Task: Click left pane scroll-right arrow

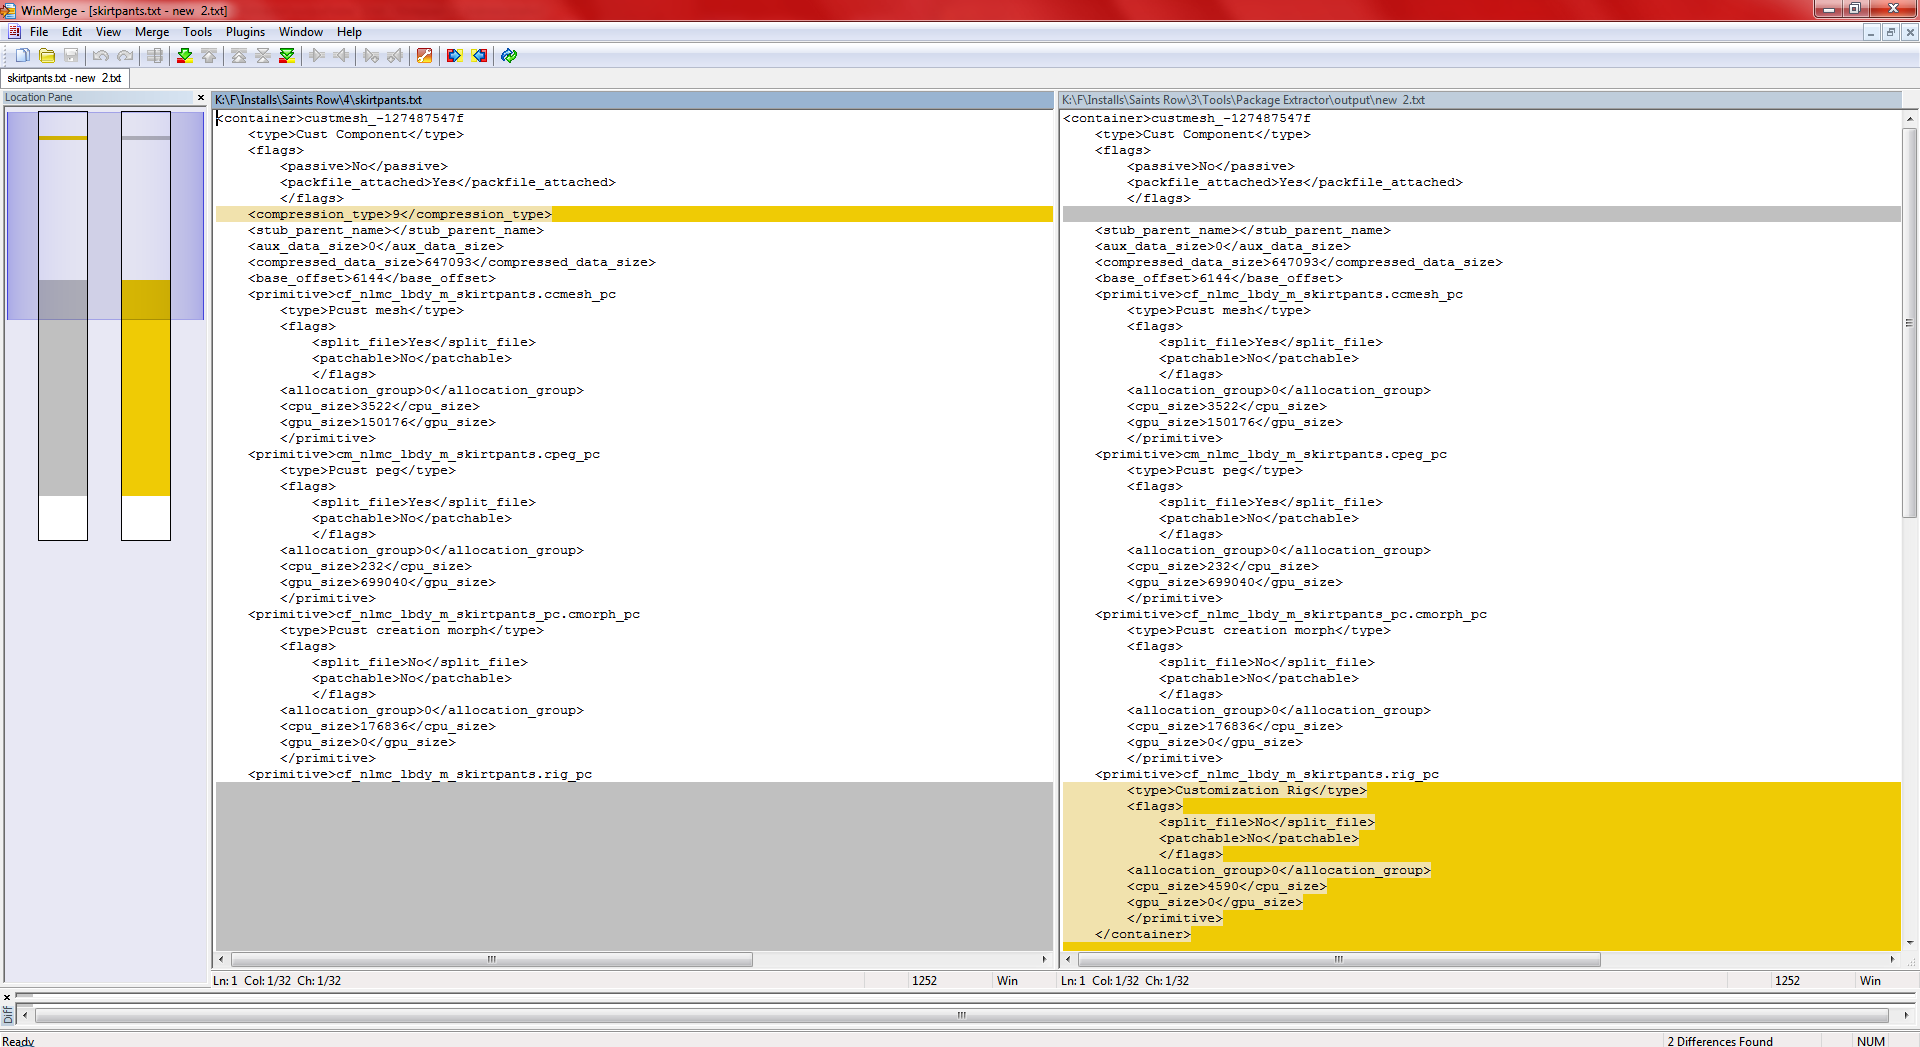Action: [x=1045, y=959]
